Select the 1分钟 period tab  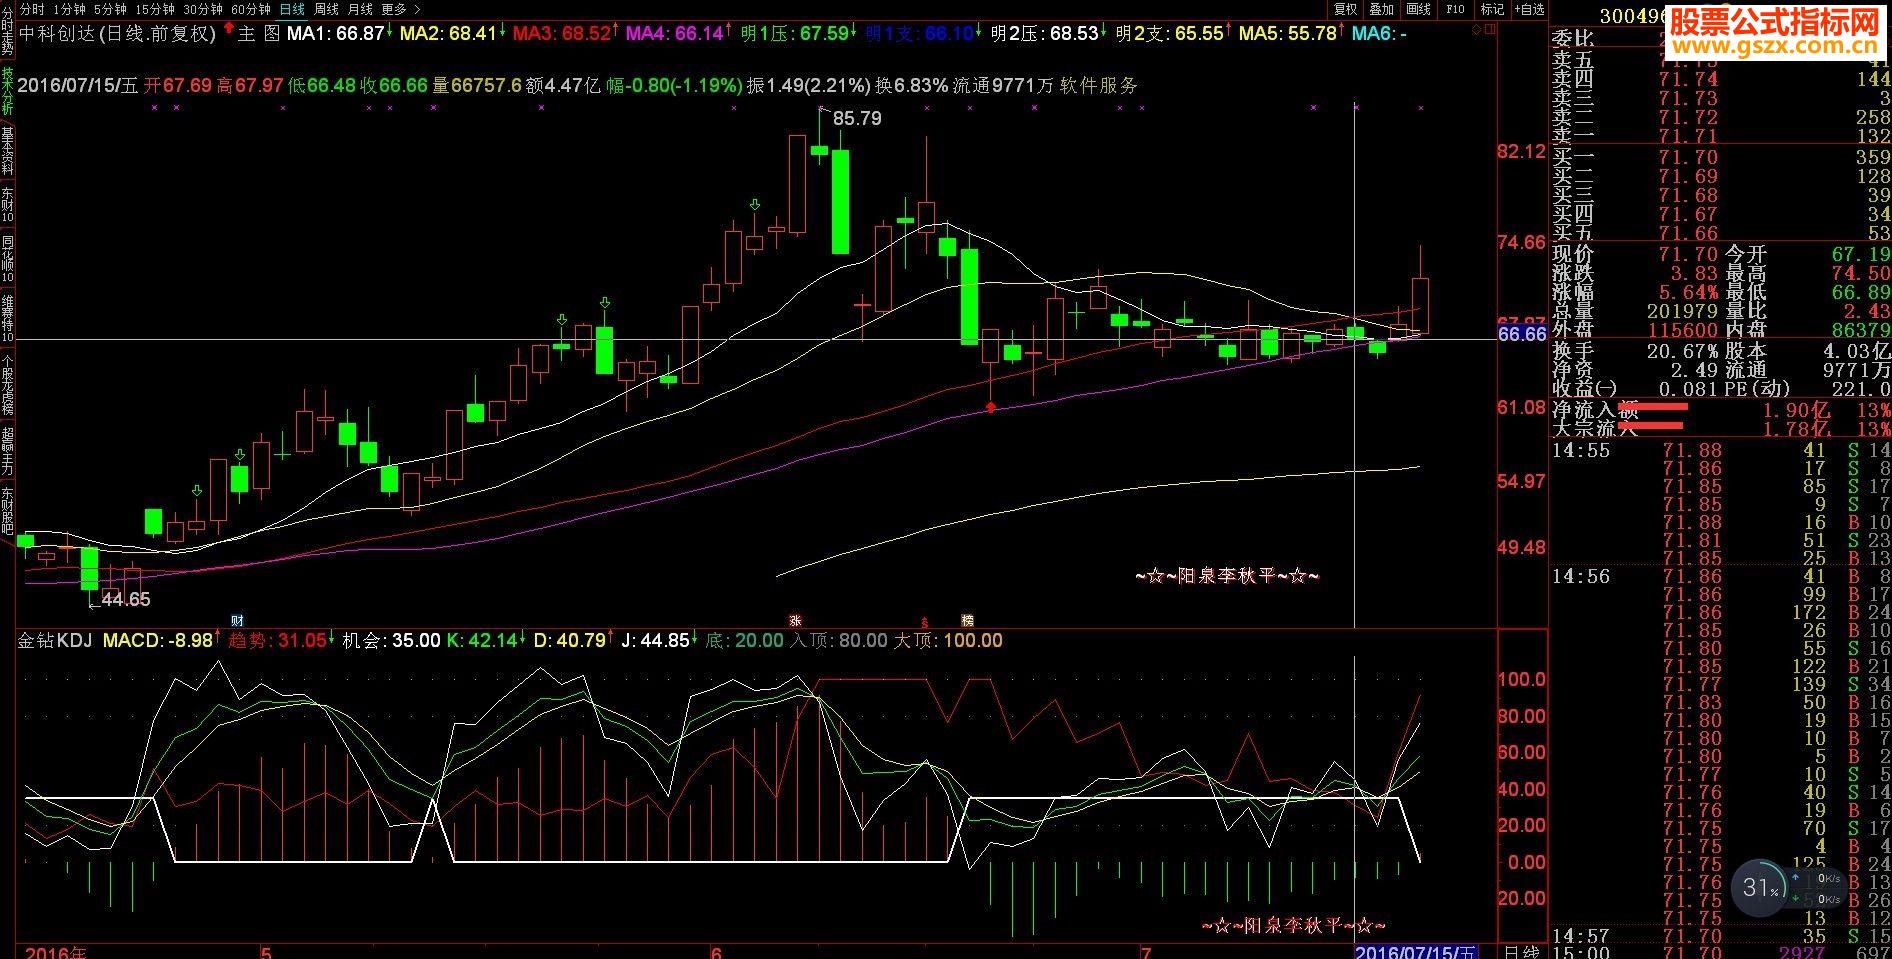click(x=69, y=9)
